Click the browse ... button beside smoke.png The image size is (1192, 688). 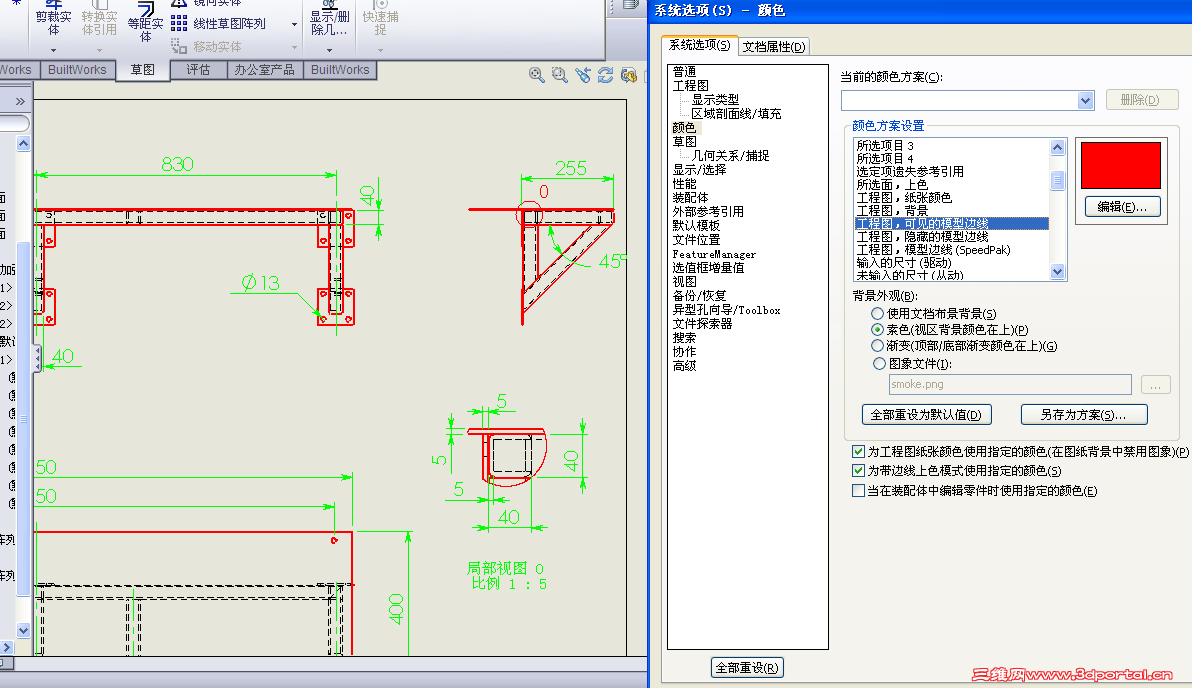point(1155,385)
